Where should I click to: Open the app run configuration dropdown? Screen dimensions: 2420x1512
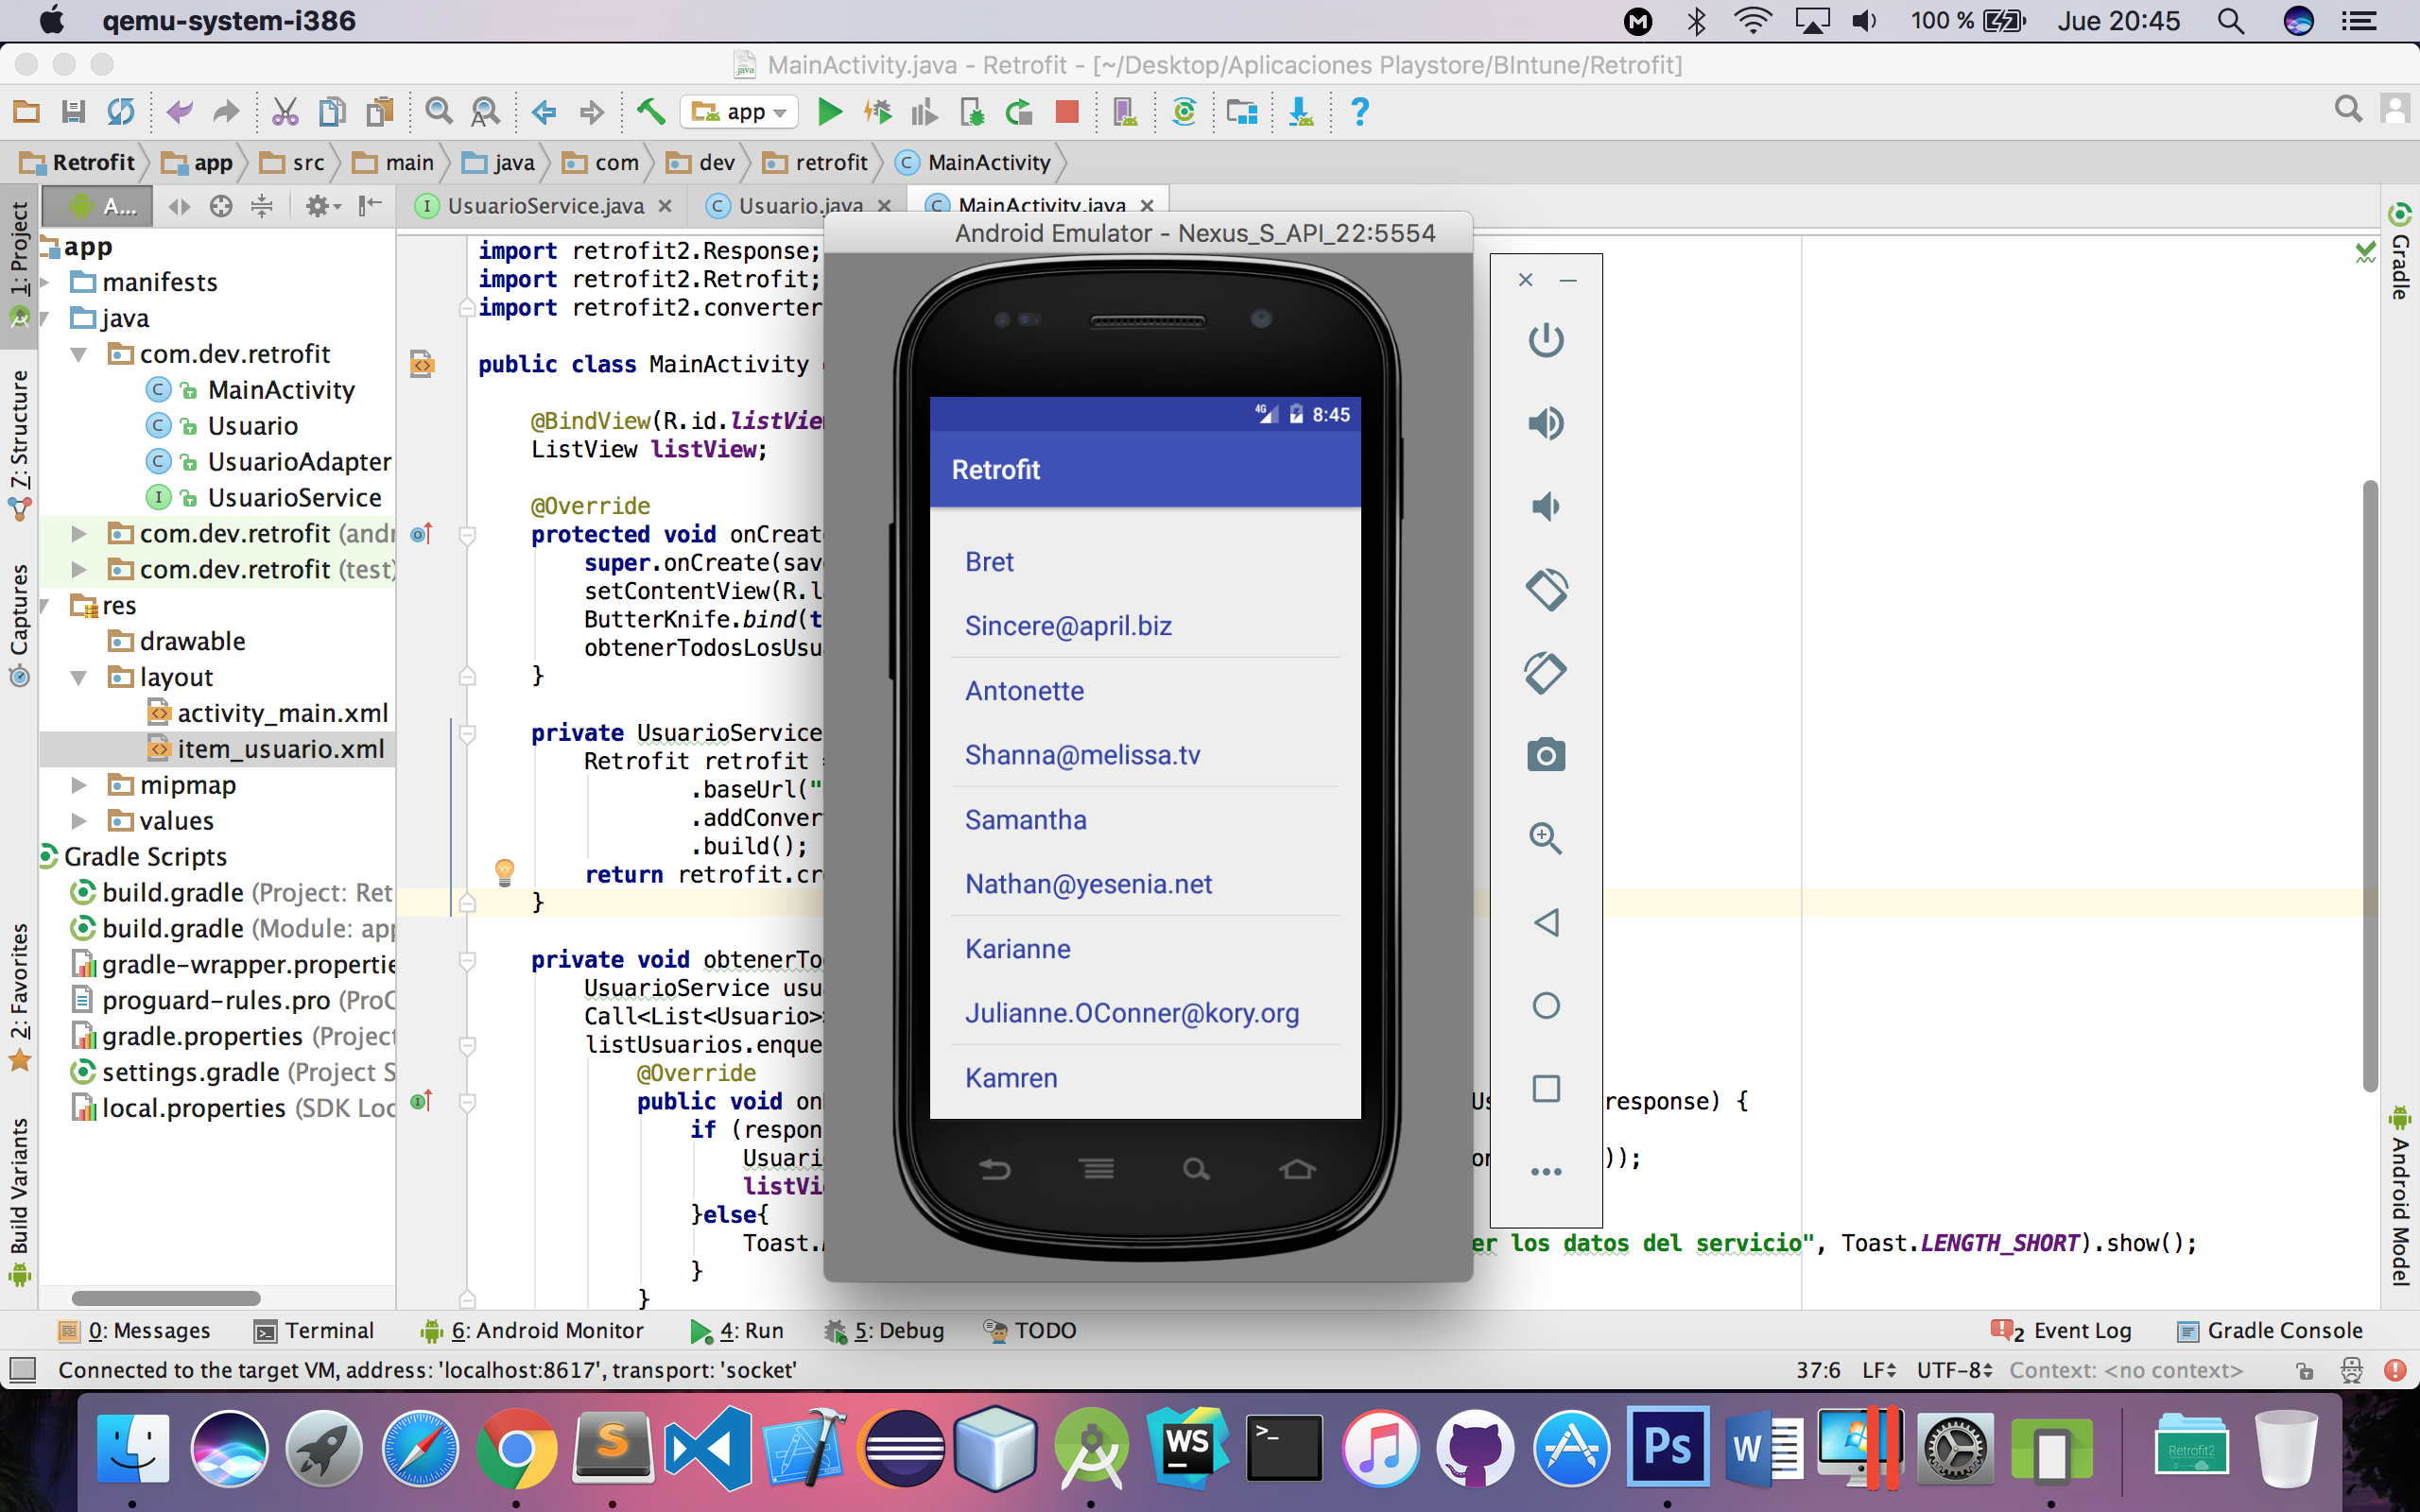pos(740,112)
